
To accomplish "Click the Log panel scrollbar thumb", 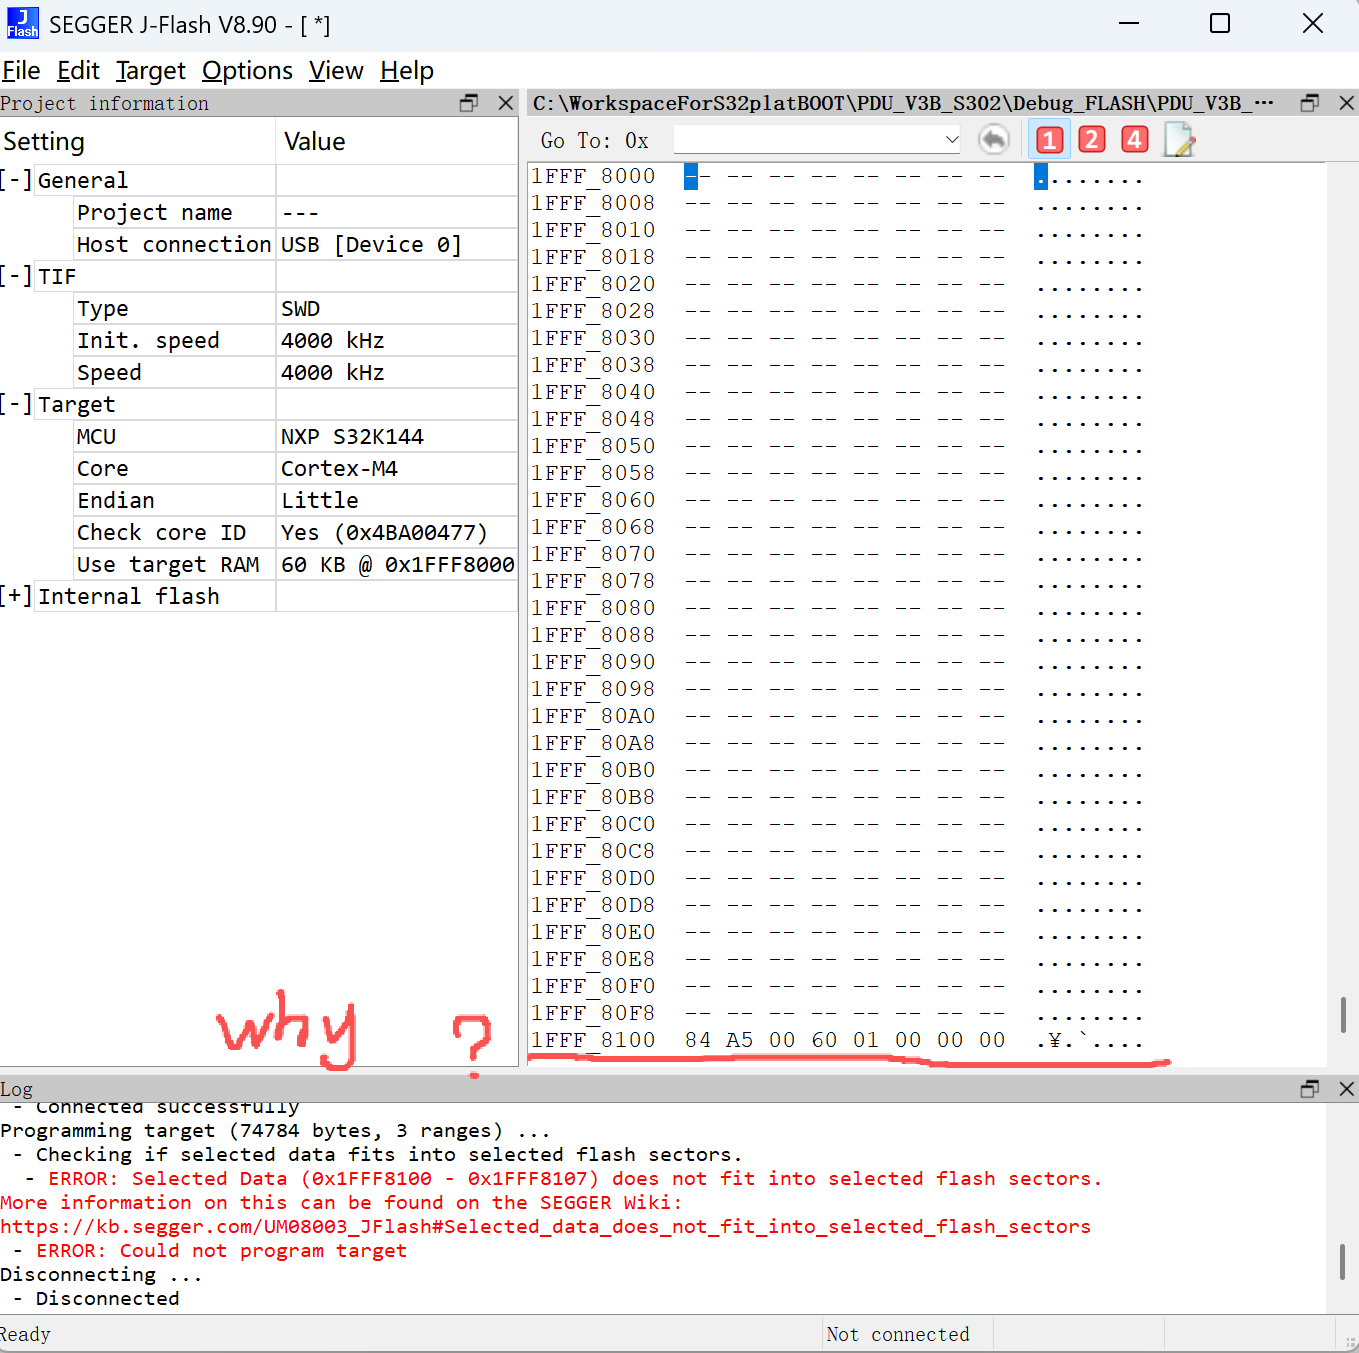I will tap(1343, 1261).
